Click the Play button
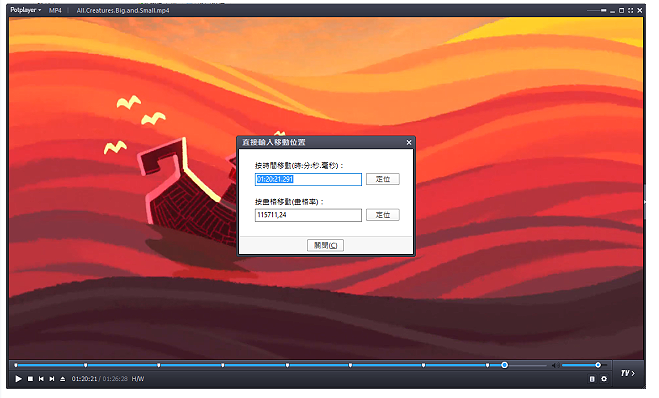Screen dimensions: 659x398 (18, 379)
